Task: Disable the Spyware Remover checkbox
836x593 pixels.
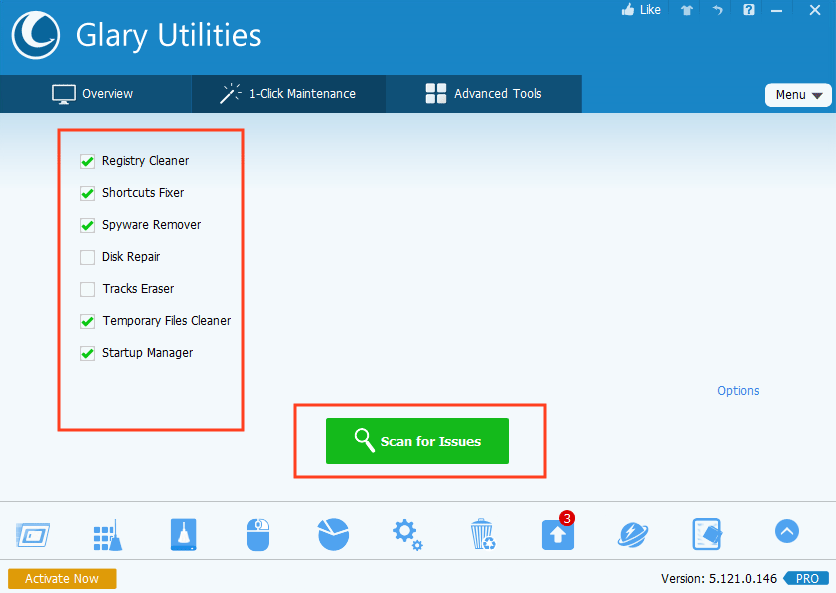Action: pos(87,225)
